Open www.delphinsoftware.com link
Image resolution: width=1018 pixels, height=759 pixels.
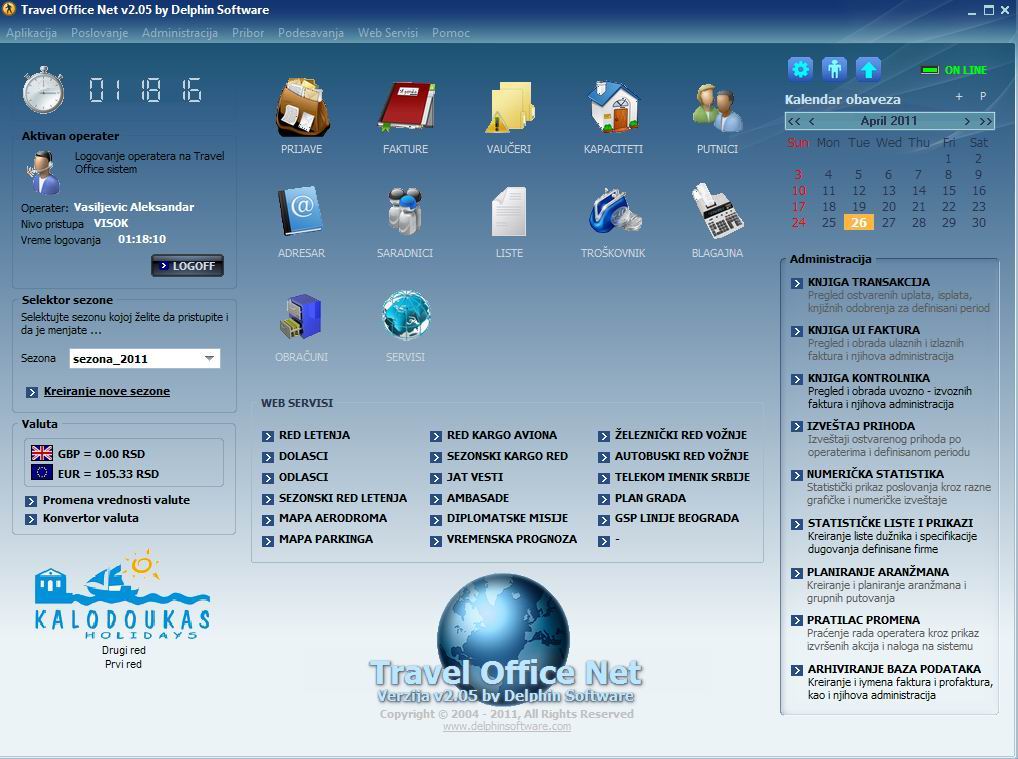click(x=507, y=727)
